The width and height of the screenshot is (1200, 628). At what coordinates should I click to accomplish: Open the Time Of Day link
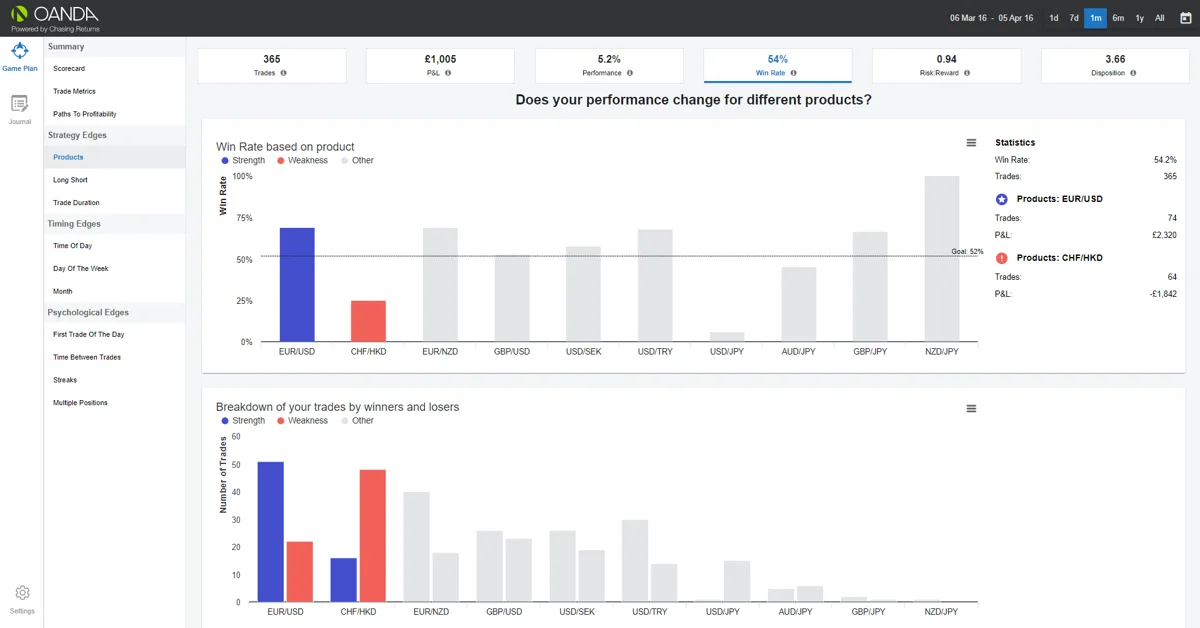115,246
